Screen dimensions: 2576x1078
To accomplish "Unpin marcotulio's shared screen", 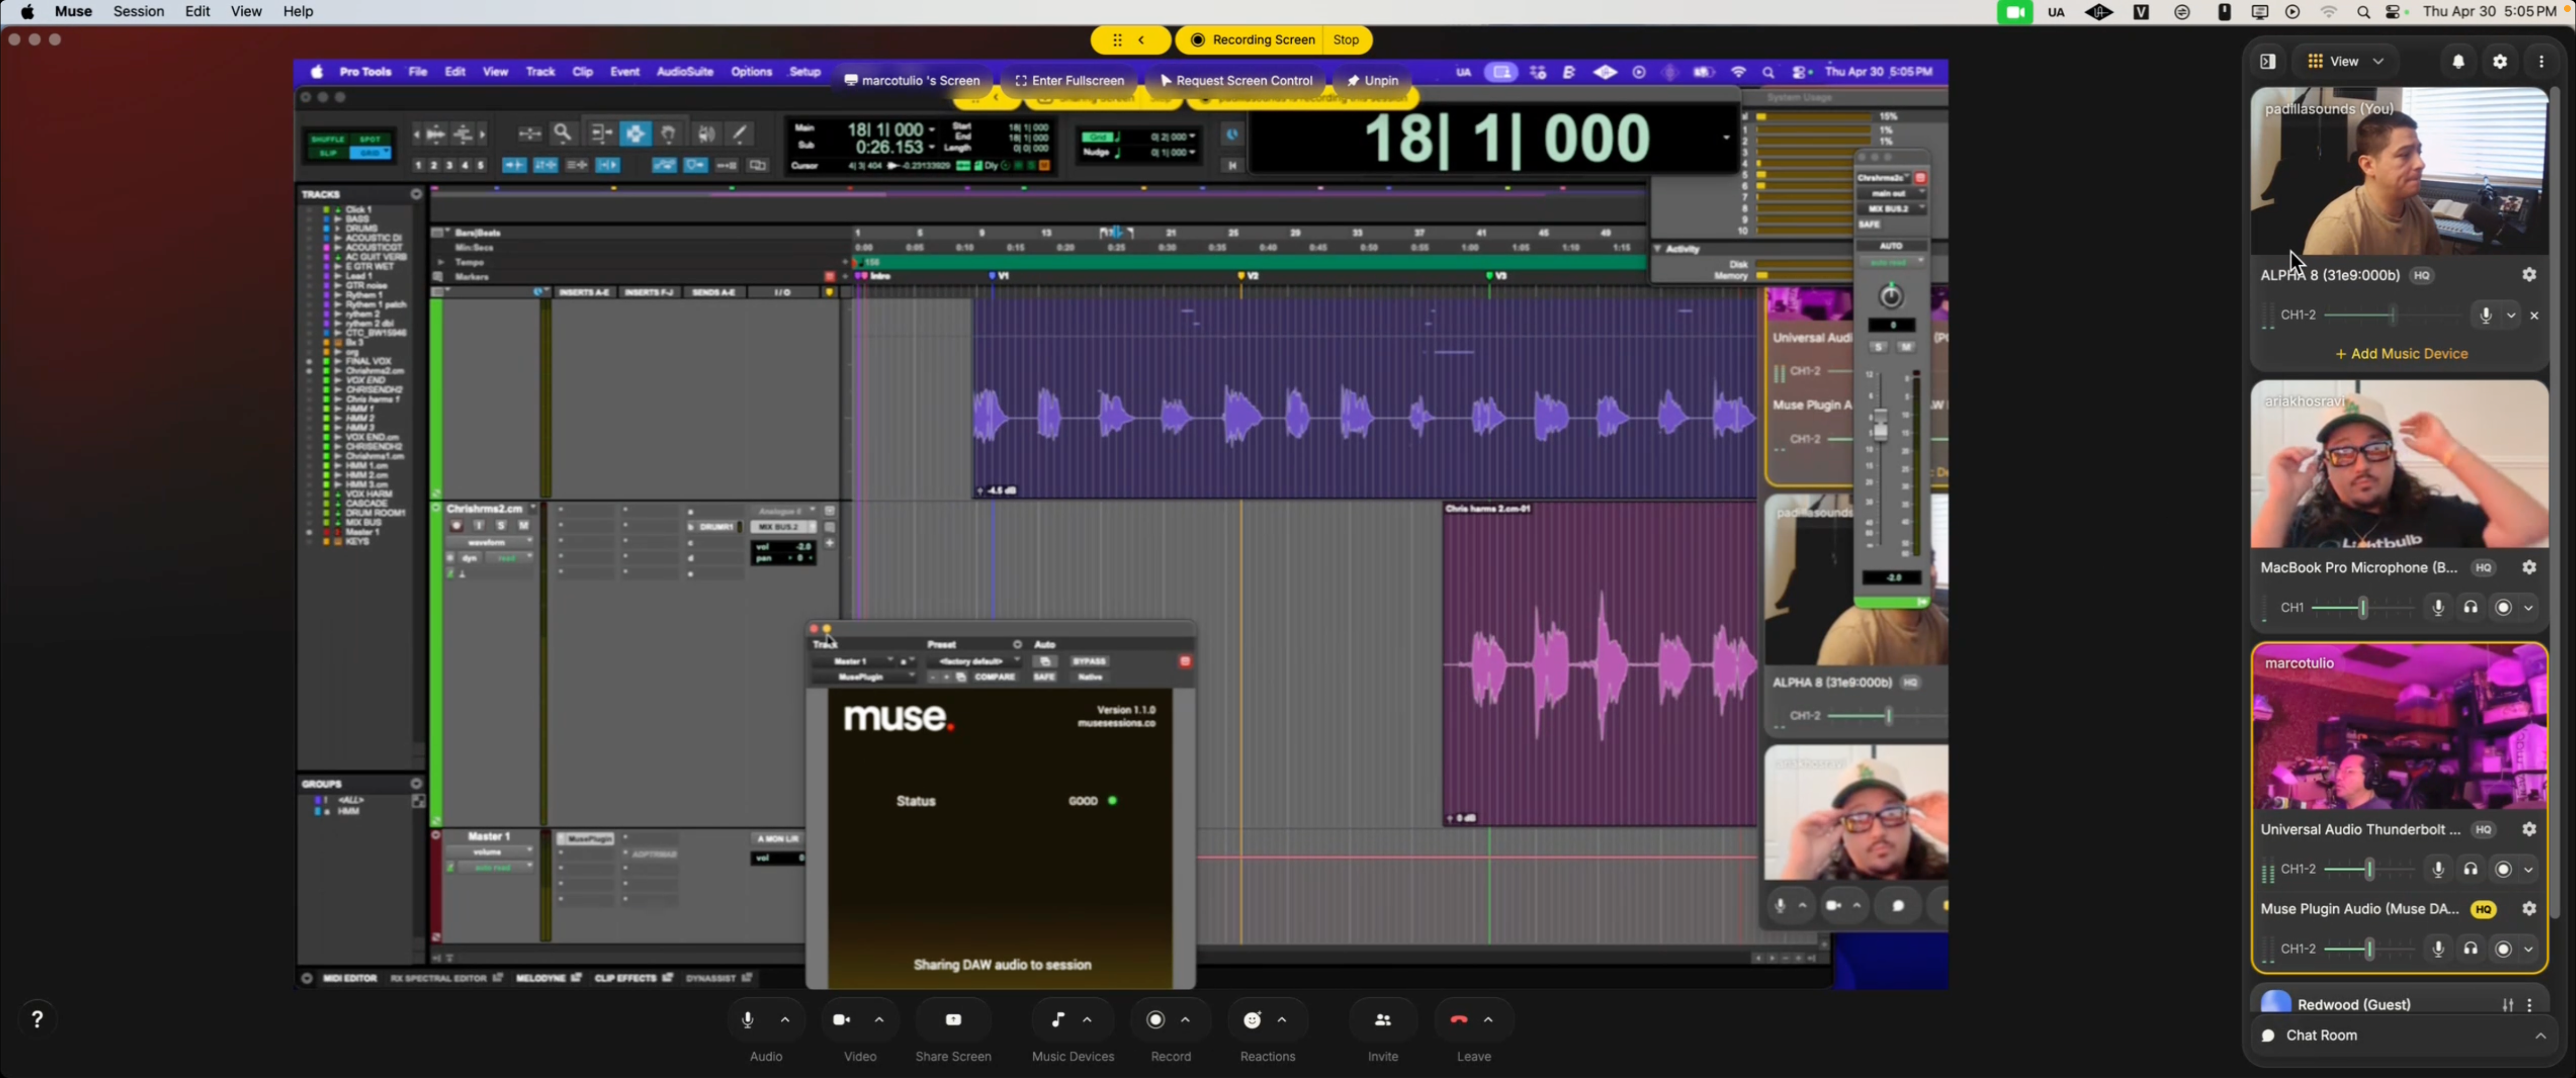I will [1373, 80].
